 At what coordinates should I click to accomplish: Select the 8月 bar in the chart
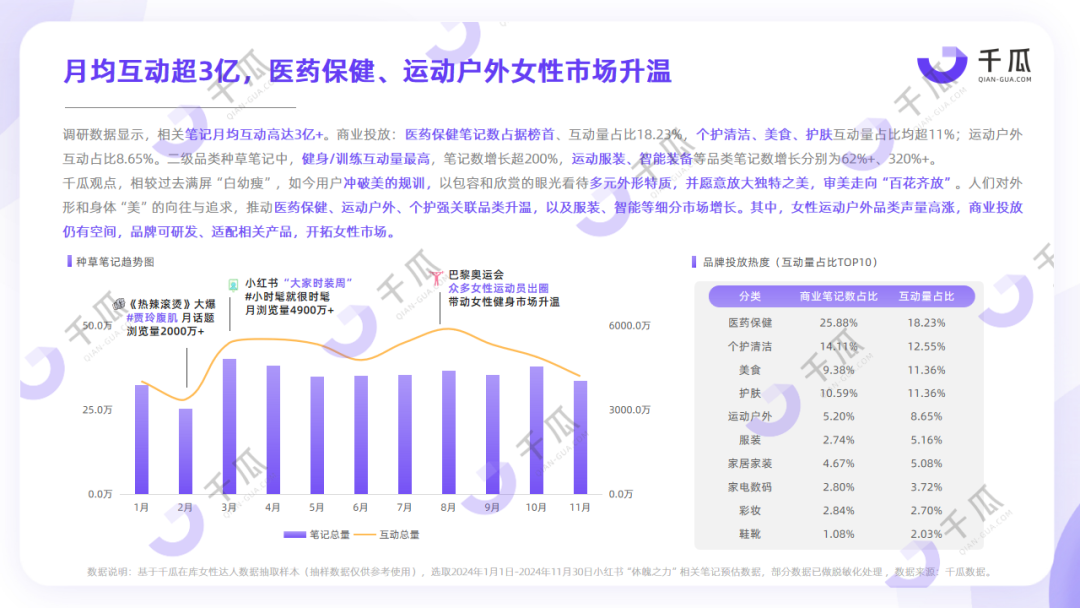click(x=448, y=432)
